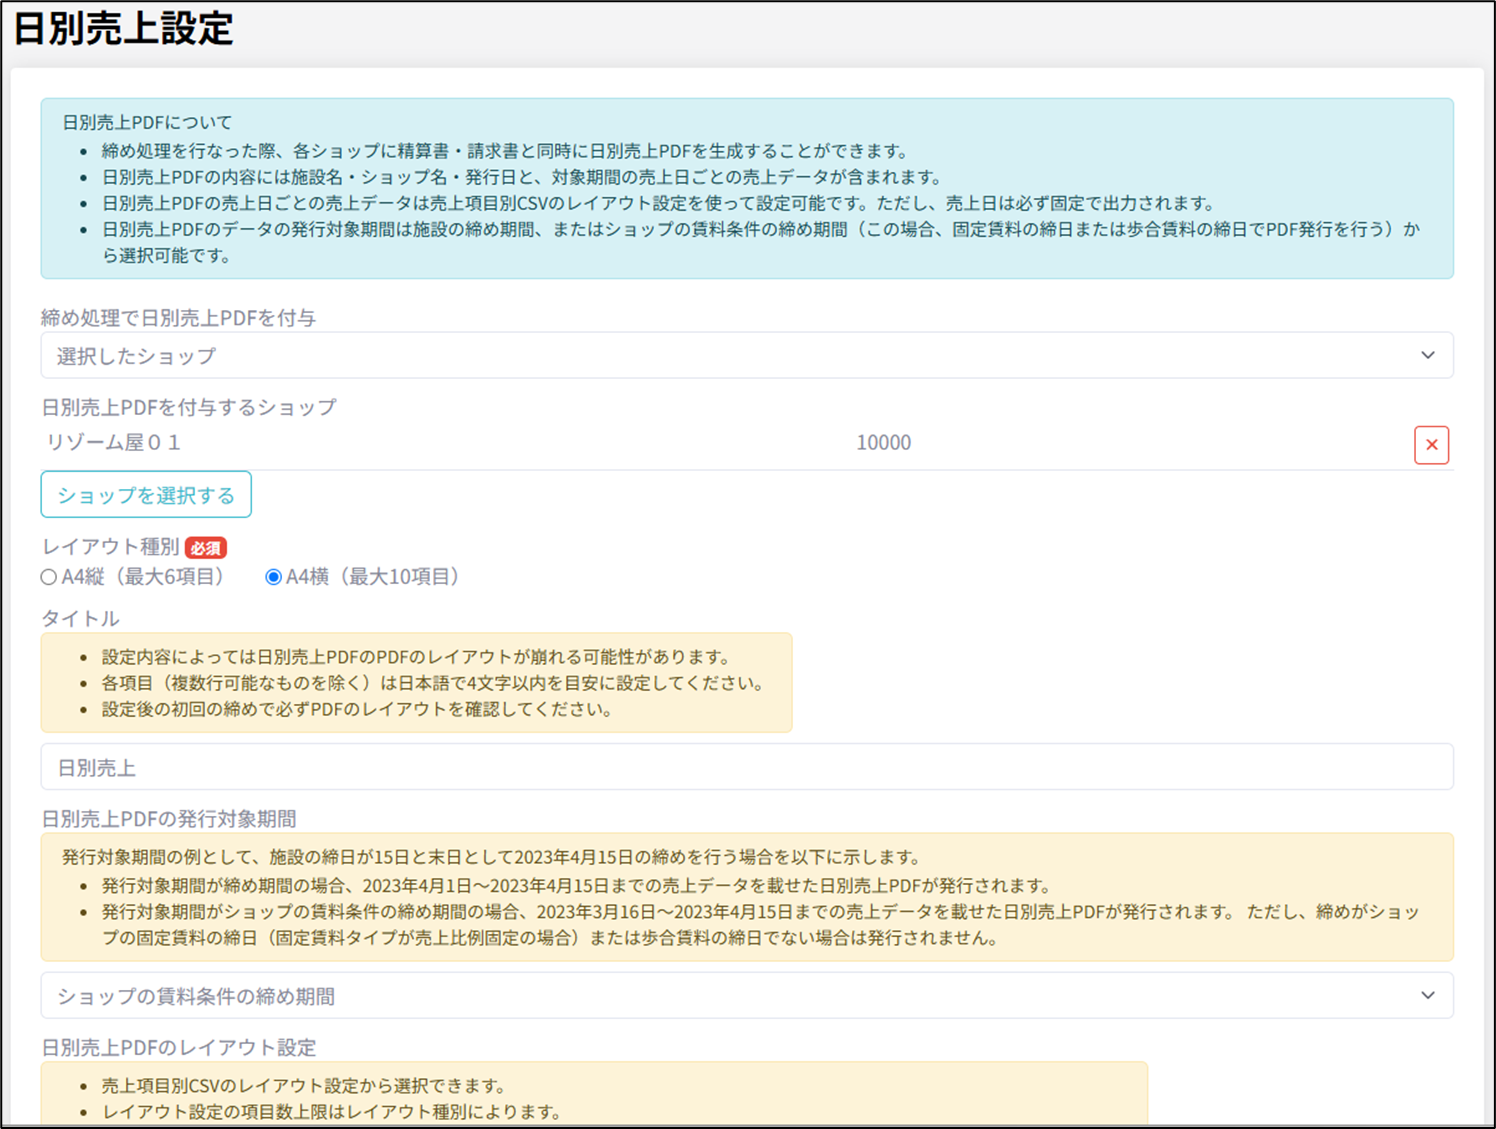Select the A4縦（最大6項目） radio button
Image resolution: width=1496 pixels, height=1129 pixels.
(x=49, y=577)
